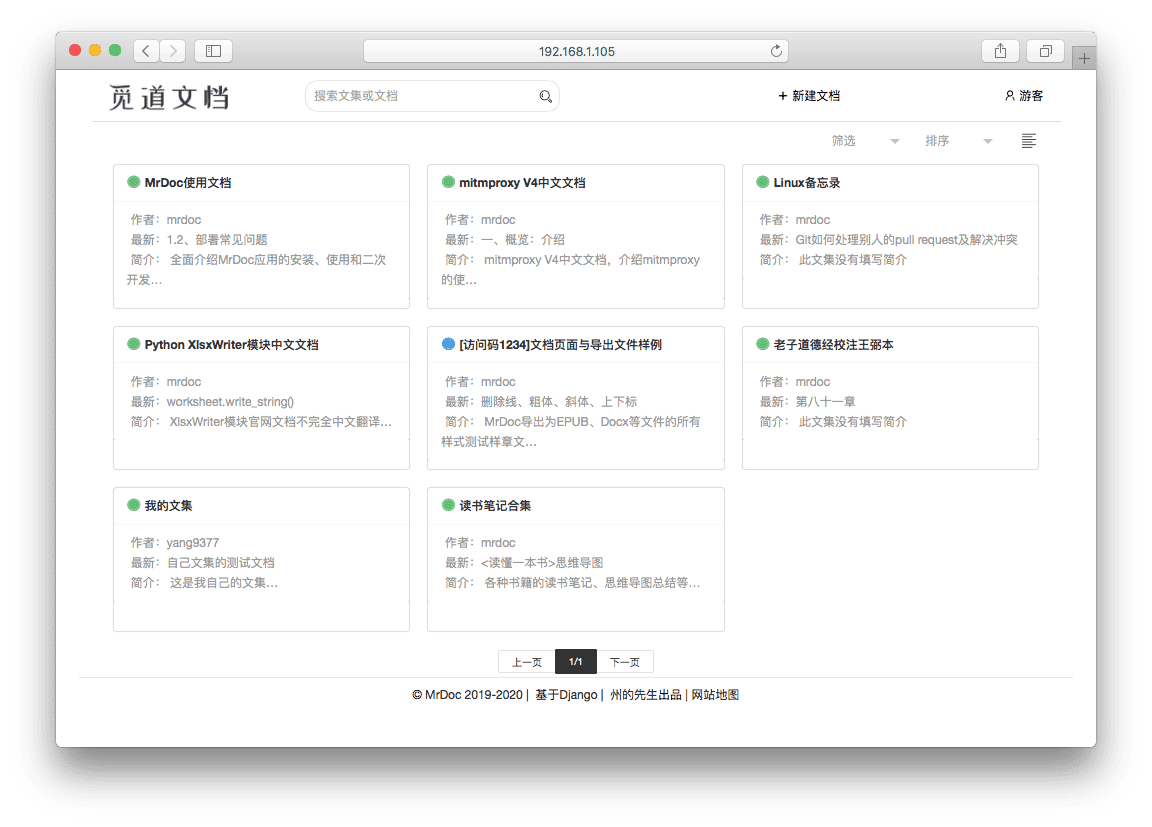This screenshot has height=827, width=1152.
Task: Add new tab plus button
Action: click(1084, 58)
